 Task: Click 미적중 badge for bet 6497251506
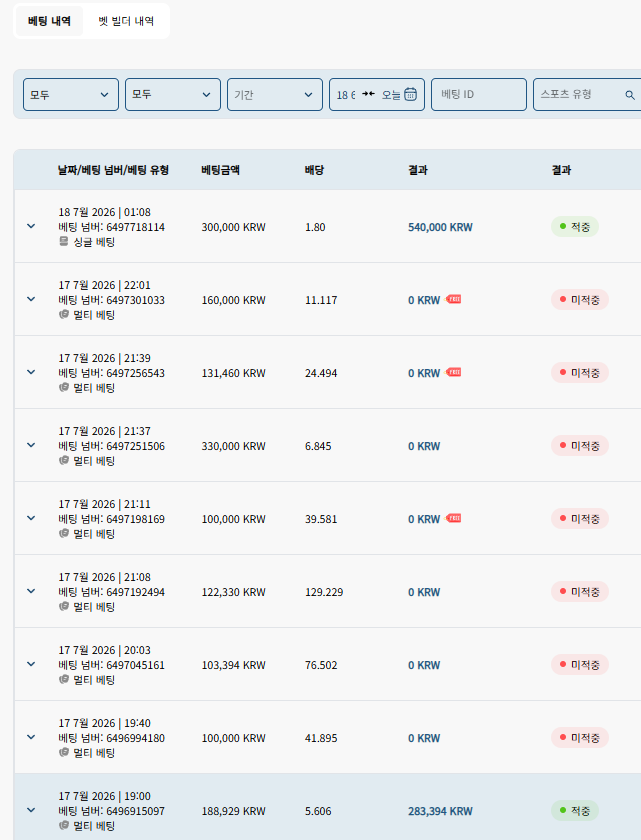(580, 446)
